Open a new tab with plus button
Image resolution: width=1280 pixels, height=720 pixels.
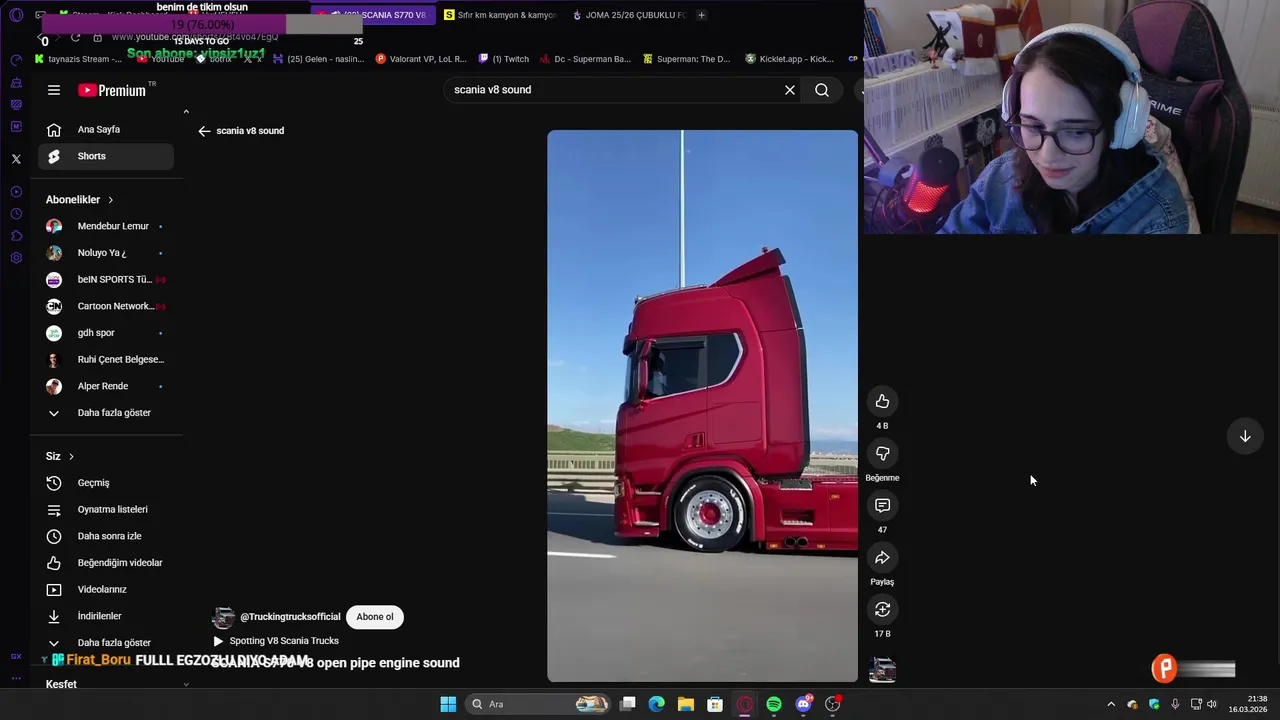[x=701, y=15]
